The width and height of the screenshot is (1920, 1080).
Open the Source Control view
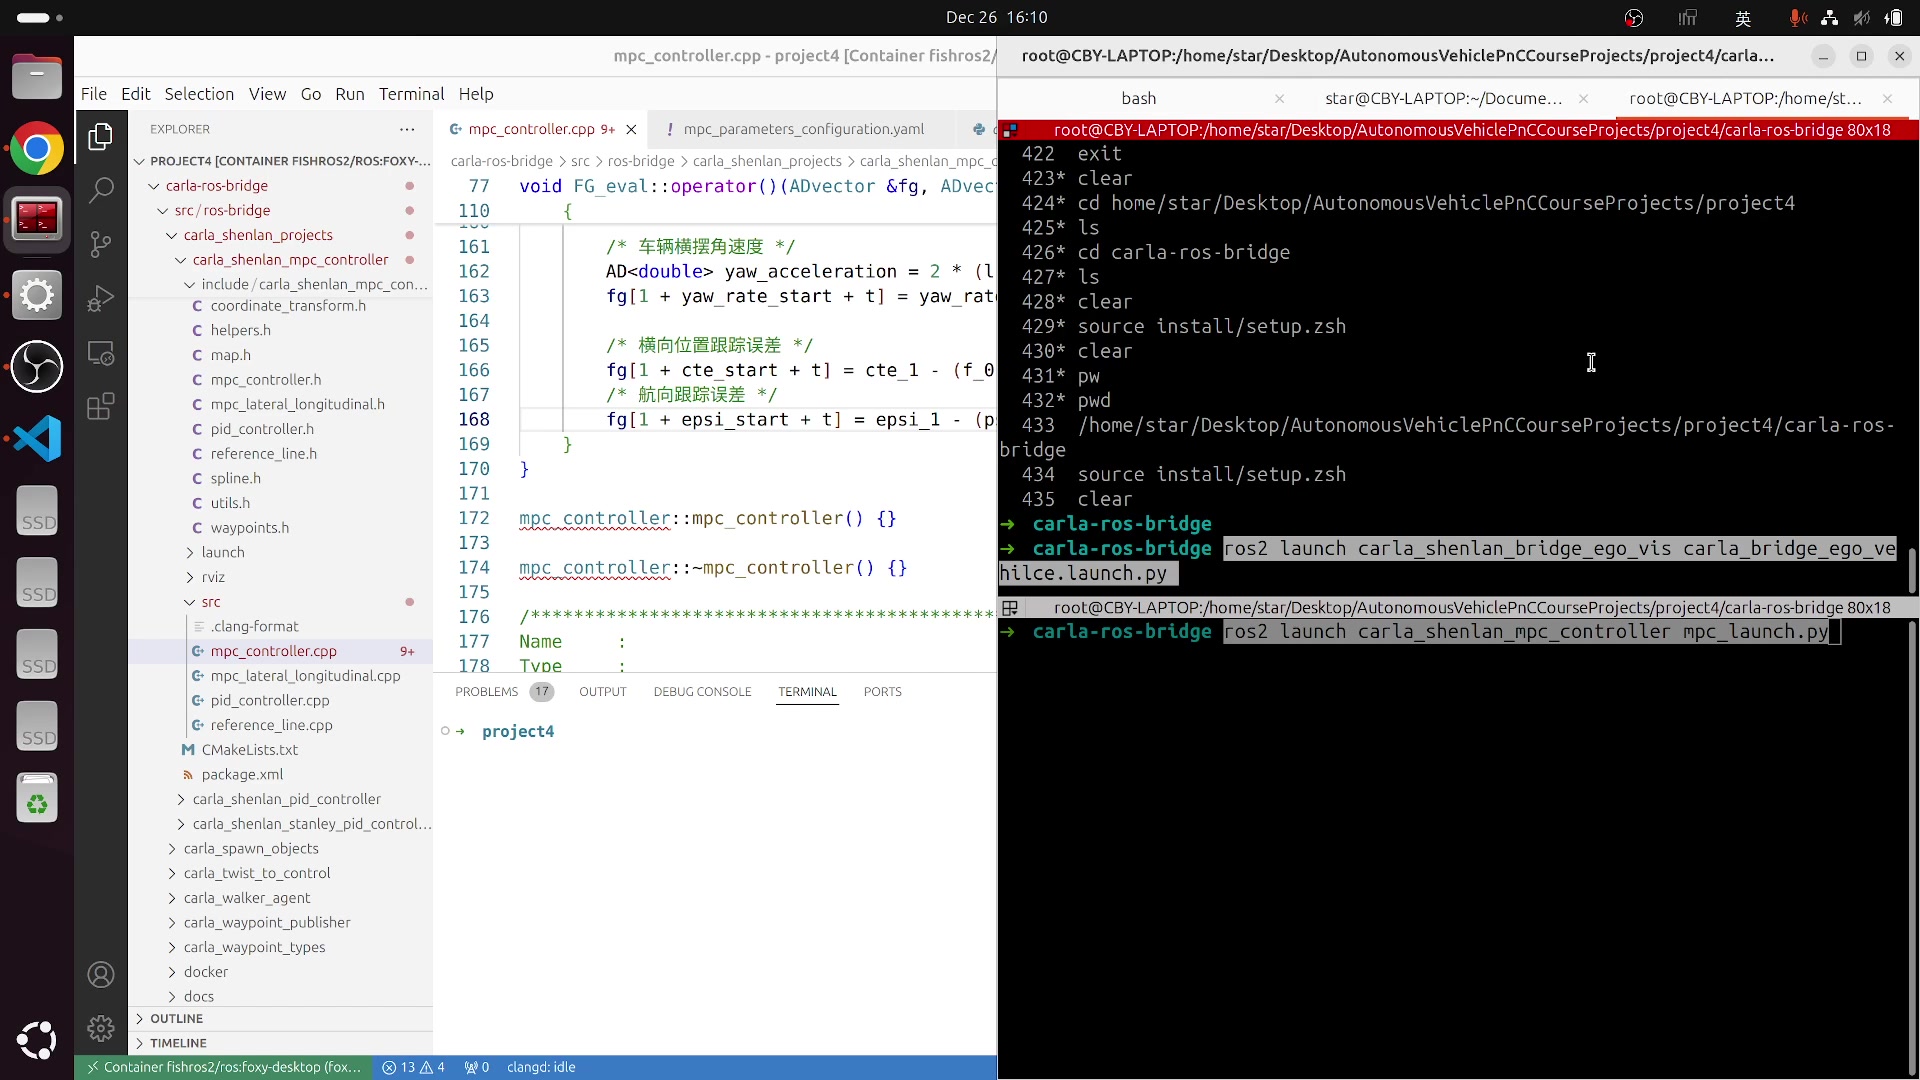click(x=101, y=244)
